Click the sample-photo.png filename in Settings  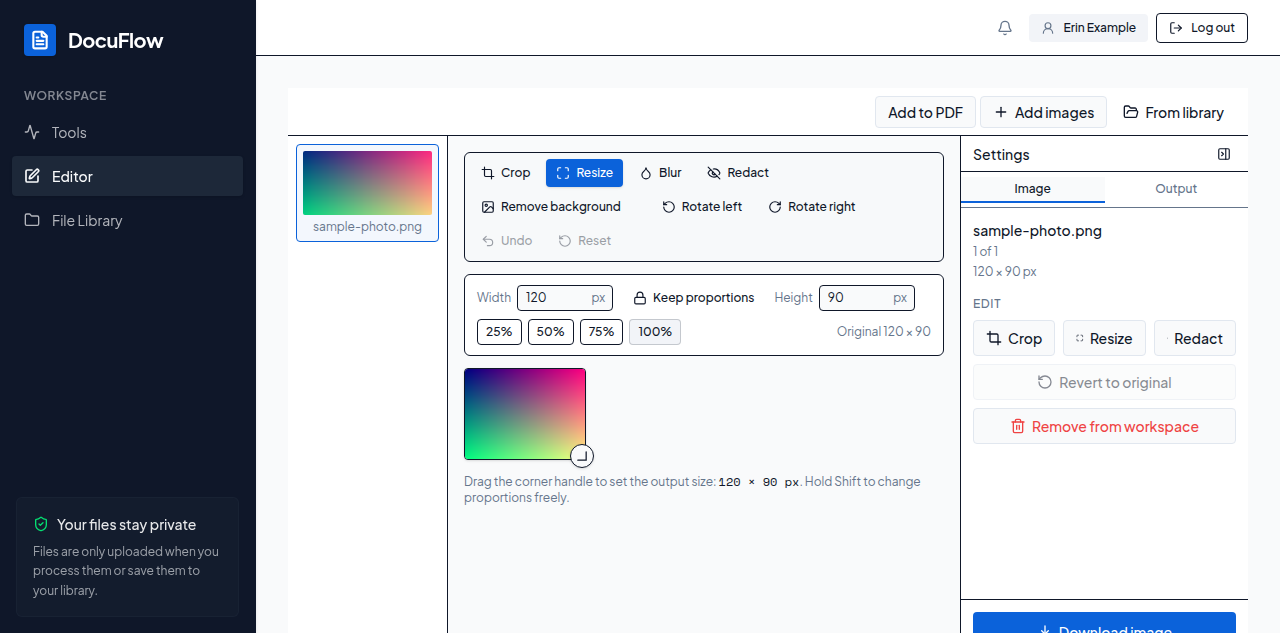coord(1037,231)
